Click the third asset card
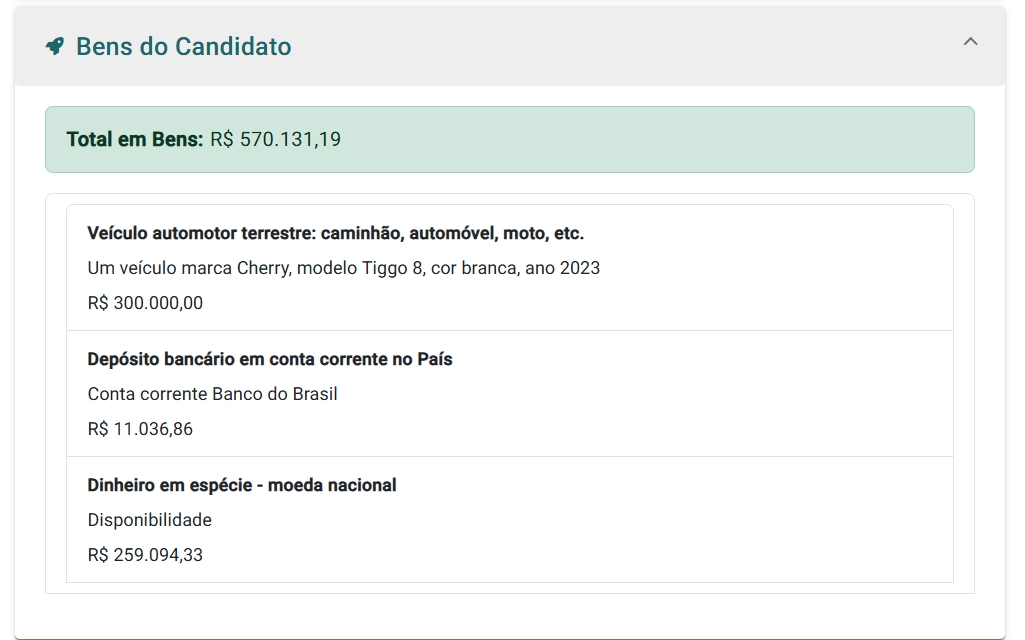The image size is (1025, 640). point(510,519)
